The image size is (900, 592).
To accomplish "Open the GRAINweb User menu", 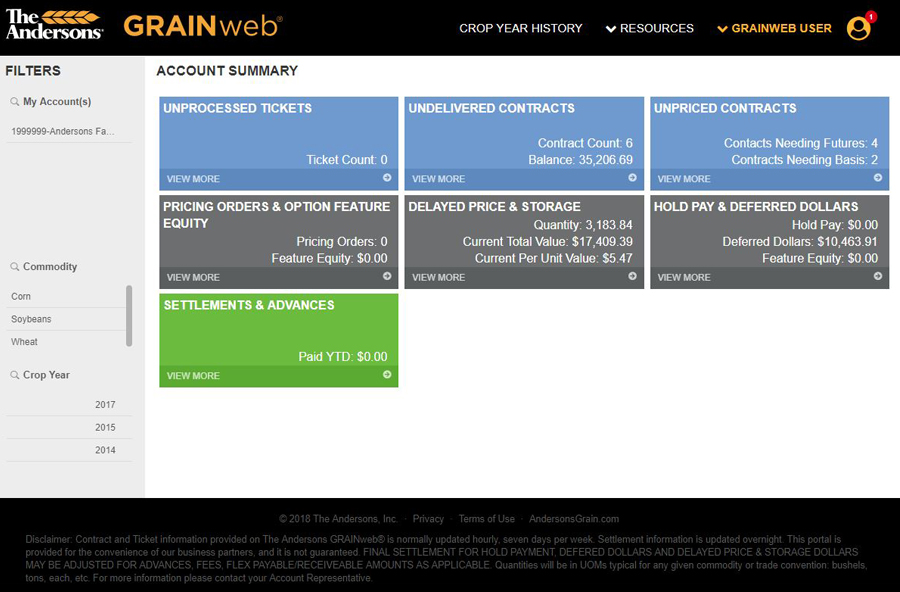I will [x=781, y=29].
